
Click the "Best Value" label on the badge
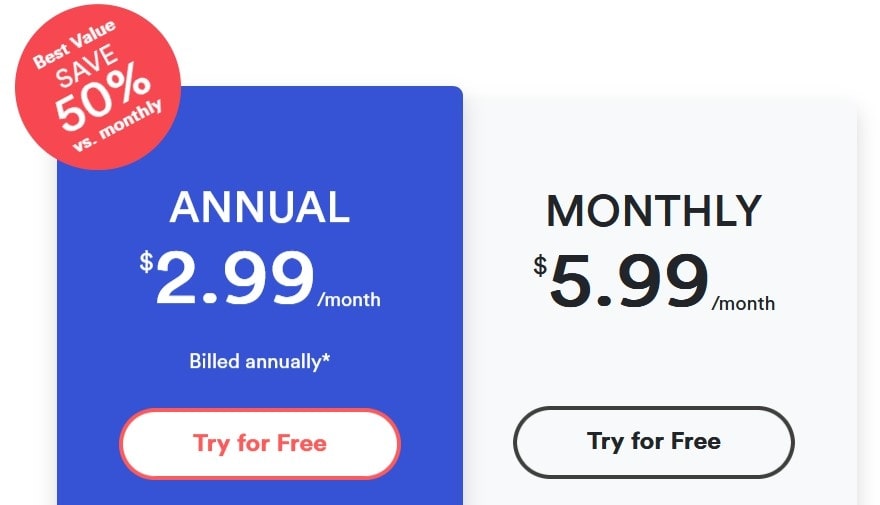point(74,44)
